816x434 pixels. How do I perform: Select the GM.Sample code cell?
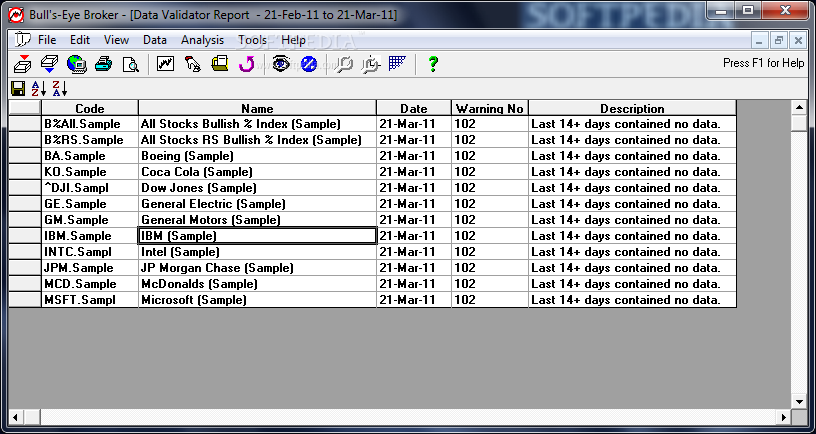(90, 220)
